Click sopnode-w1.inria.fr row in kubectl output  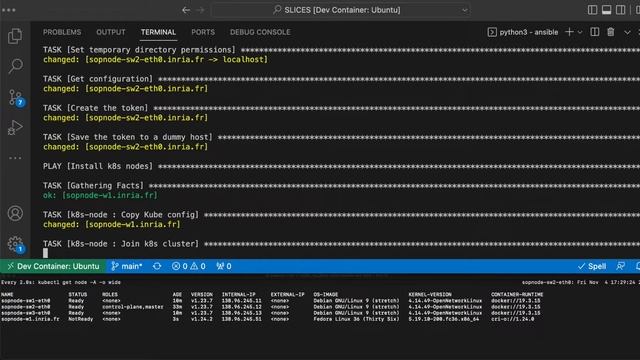[x=268, y=319]
